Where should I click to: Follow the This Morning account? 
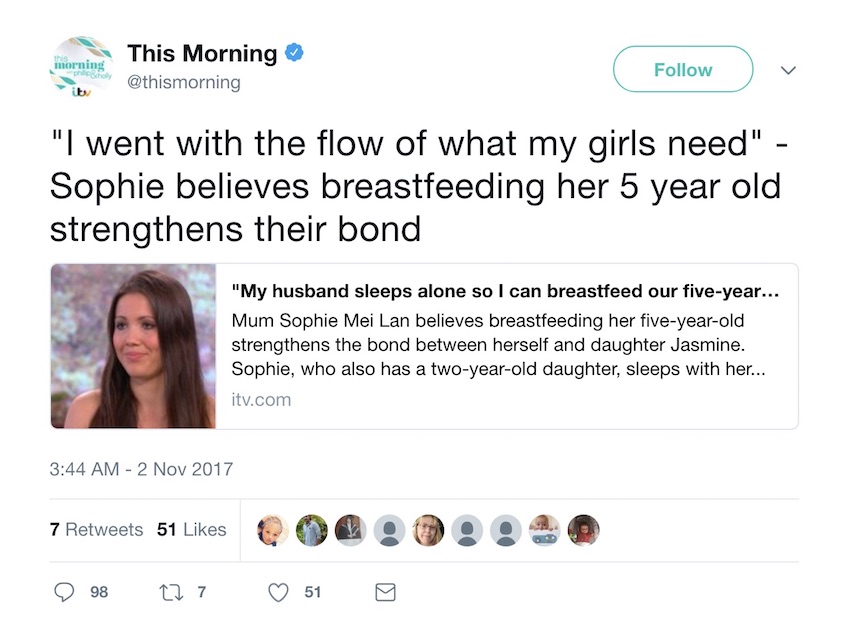pos(683,69)
